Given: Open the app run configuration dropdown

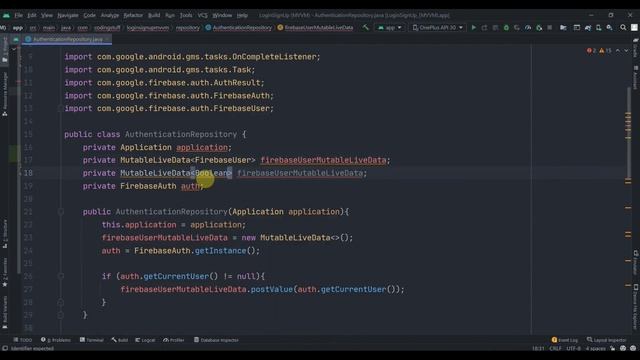Looking at the screenshot, I should pyautogui.click(x=389, y=27).
